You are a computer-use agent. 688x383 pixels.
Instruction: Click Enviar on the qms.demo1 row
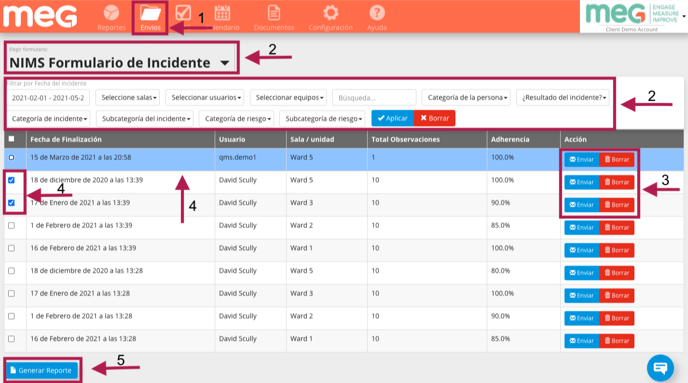click(x=582, y=159)
